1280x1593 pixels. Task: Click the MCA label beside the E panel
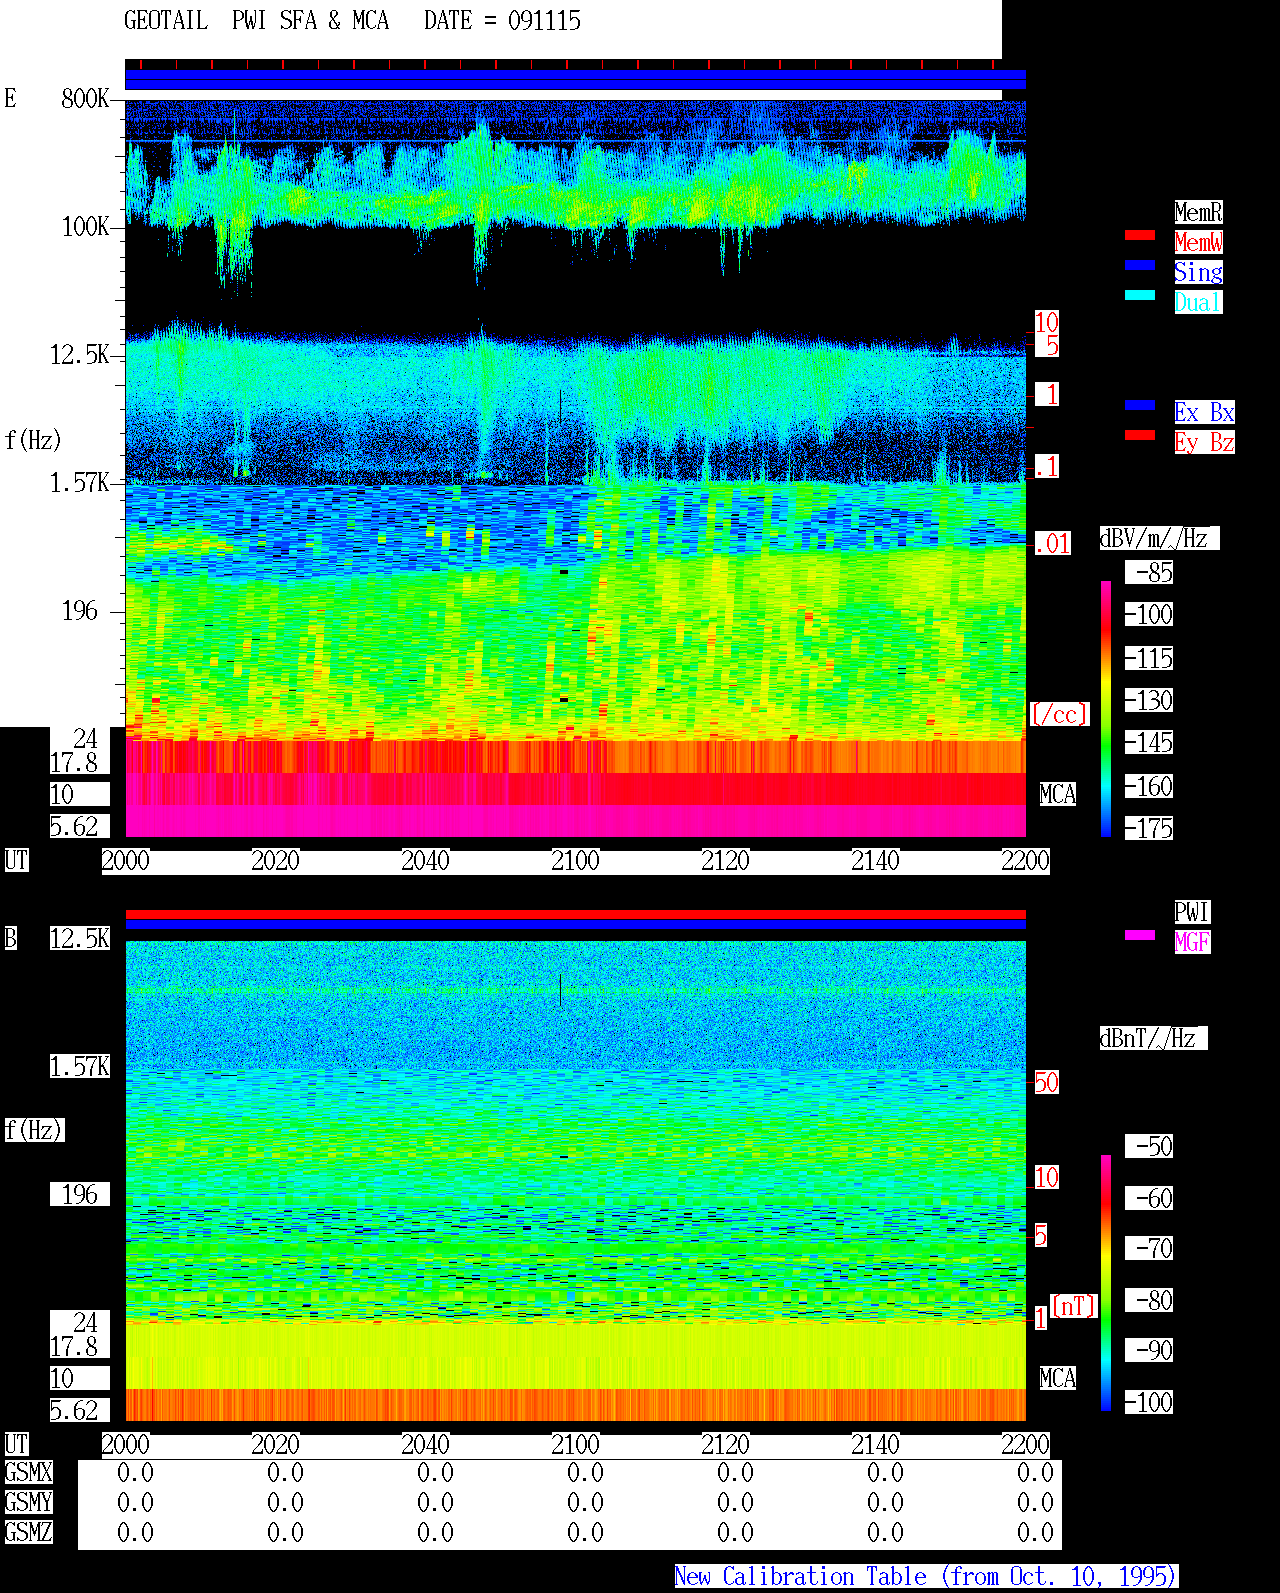(1058, 795)
